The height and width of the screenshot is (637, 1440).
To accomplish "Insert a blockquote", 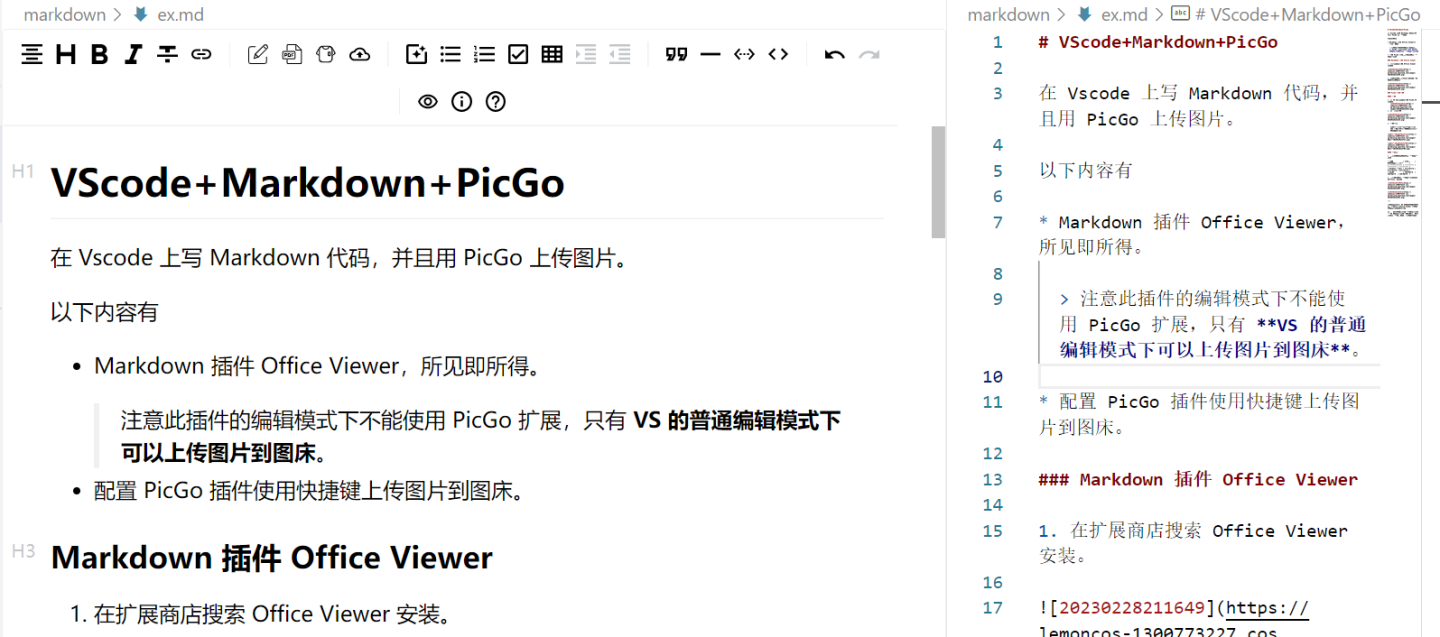I will point(677,54).
